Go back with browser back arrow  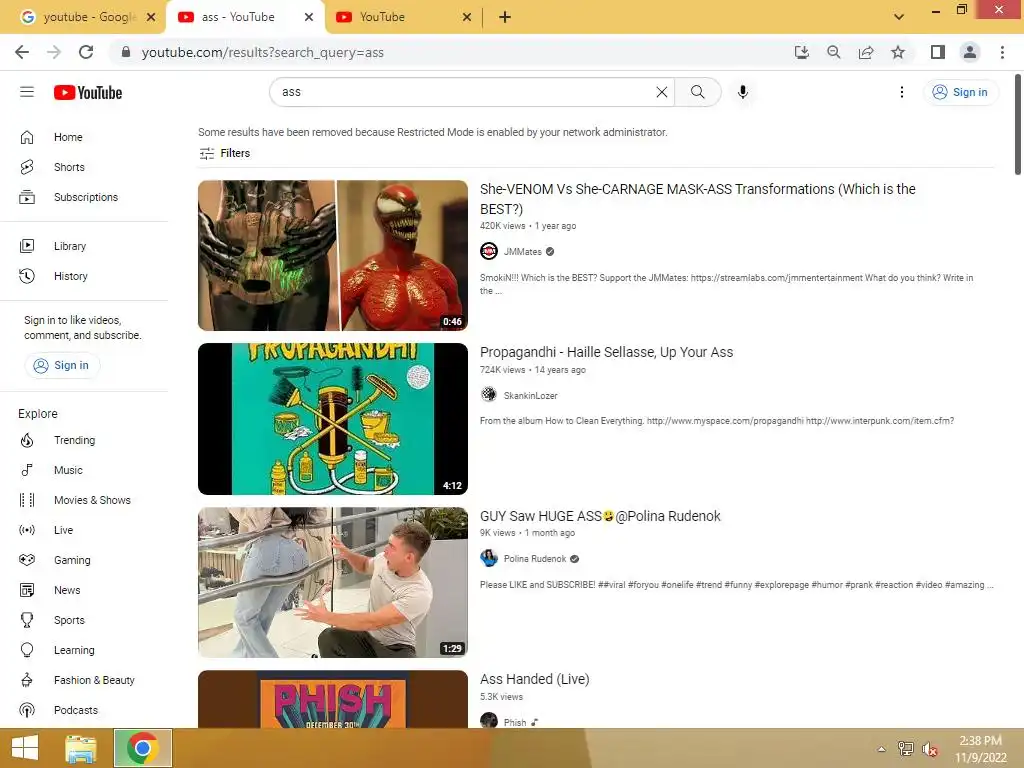pyautogui.click(x=22, y=52)
